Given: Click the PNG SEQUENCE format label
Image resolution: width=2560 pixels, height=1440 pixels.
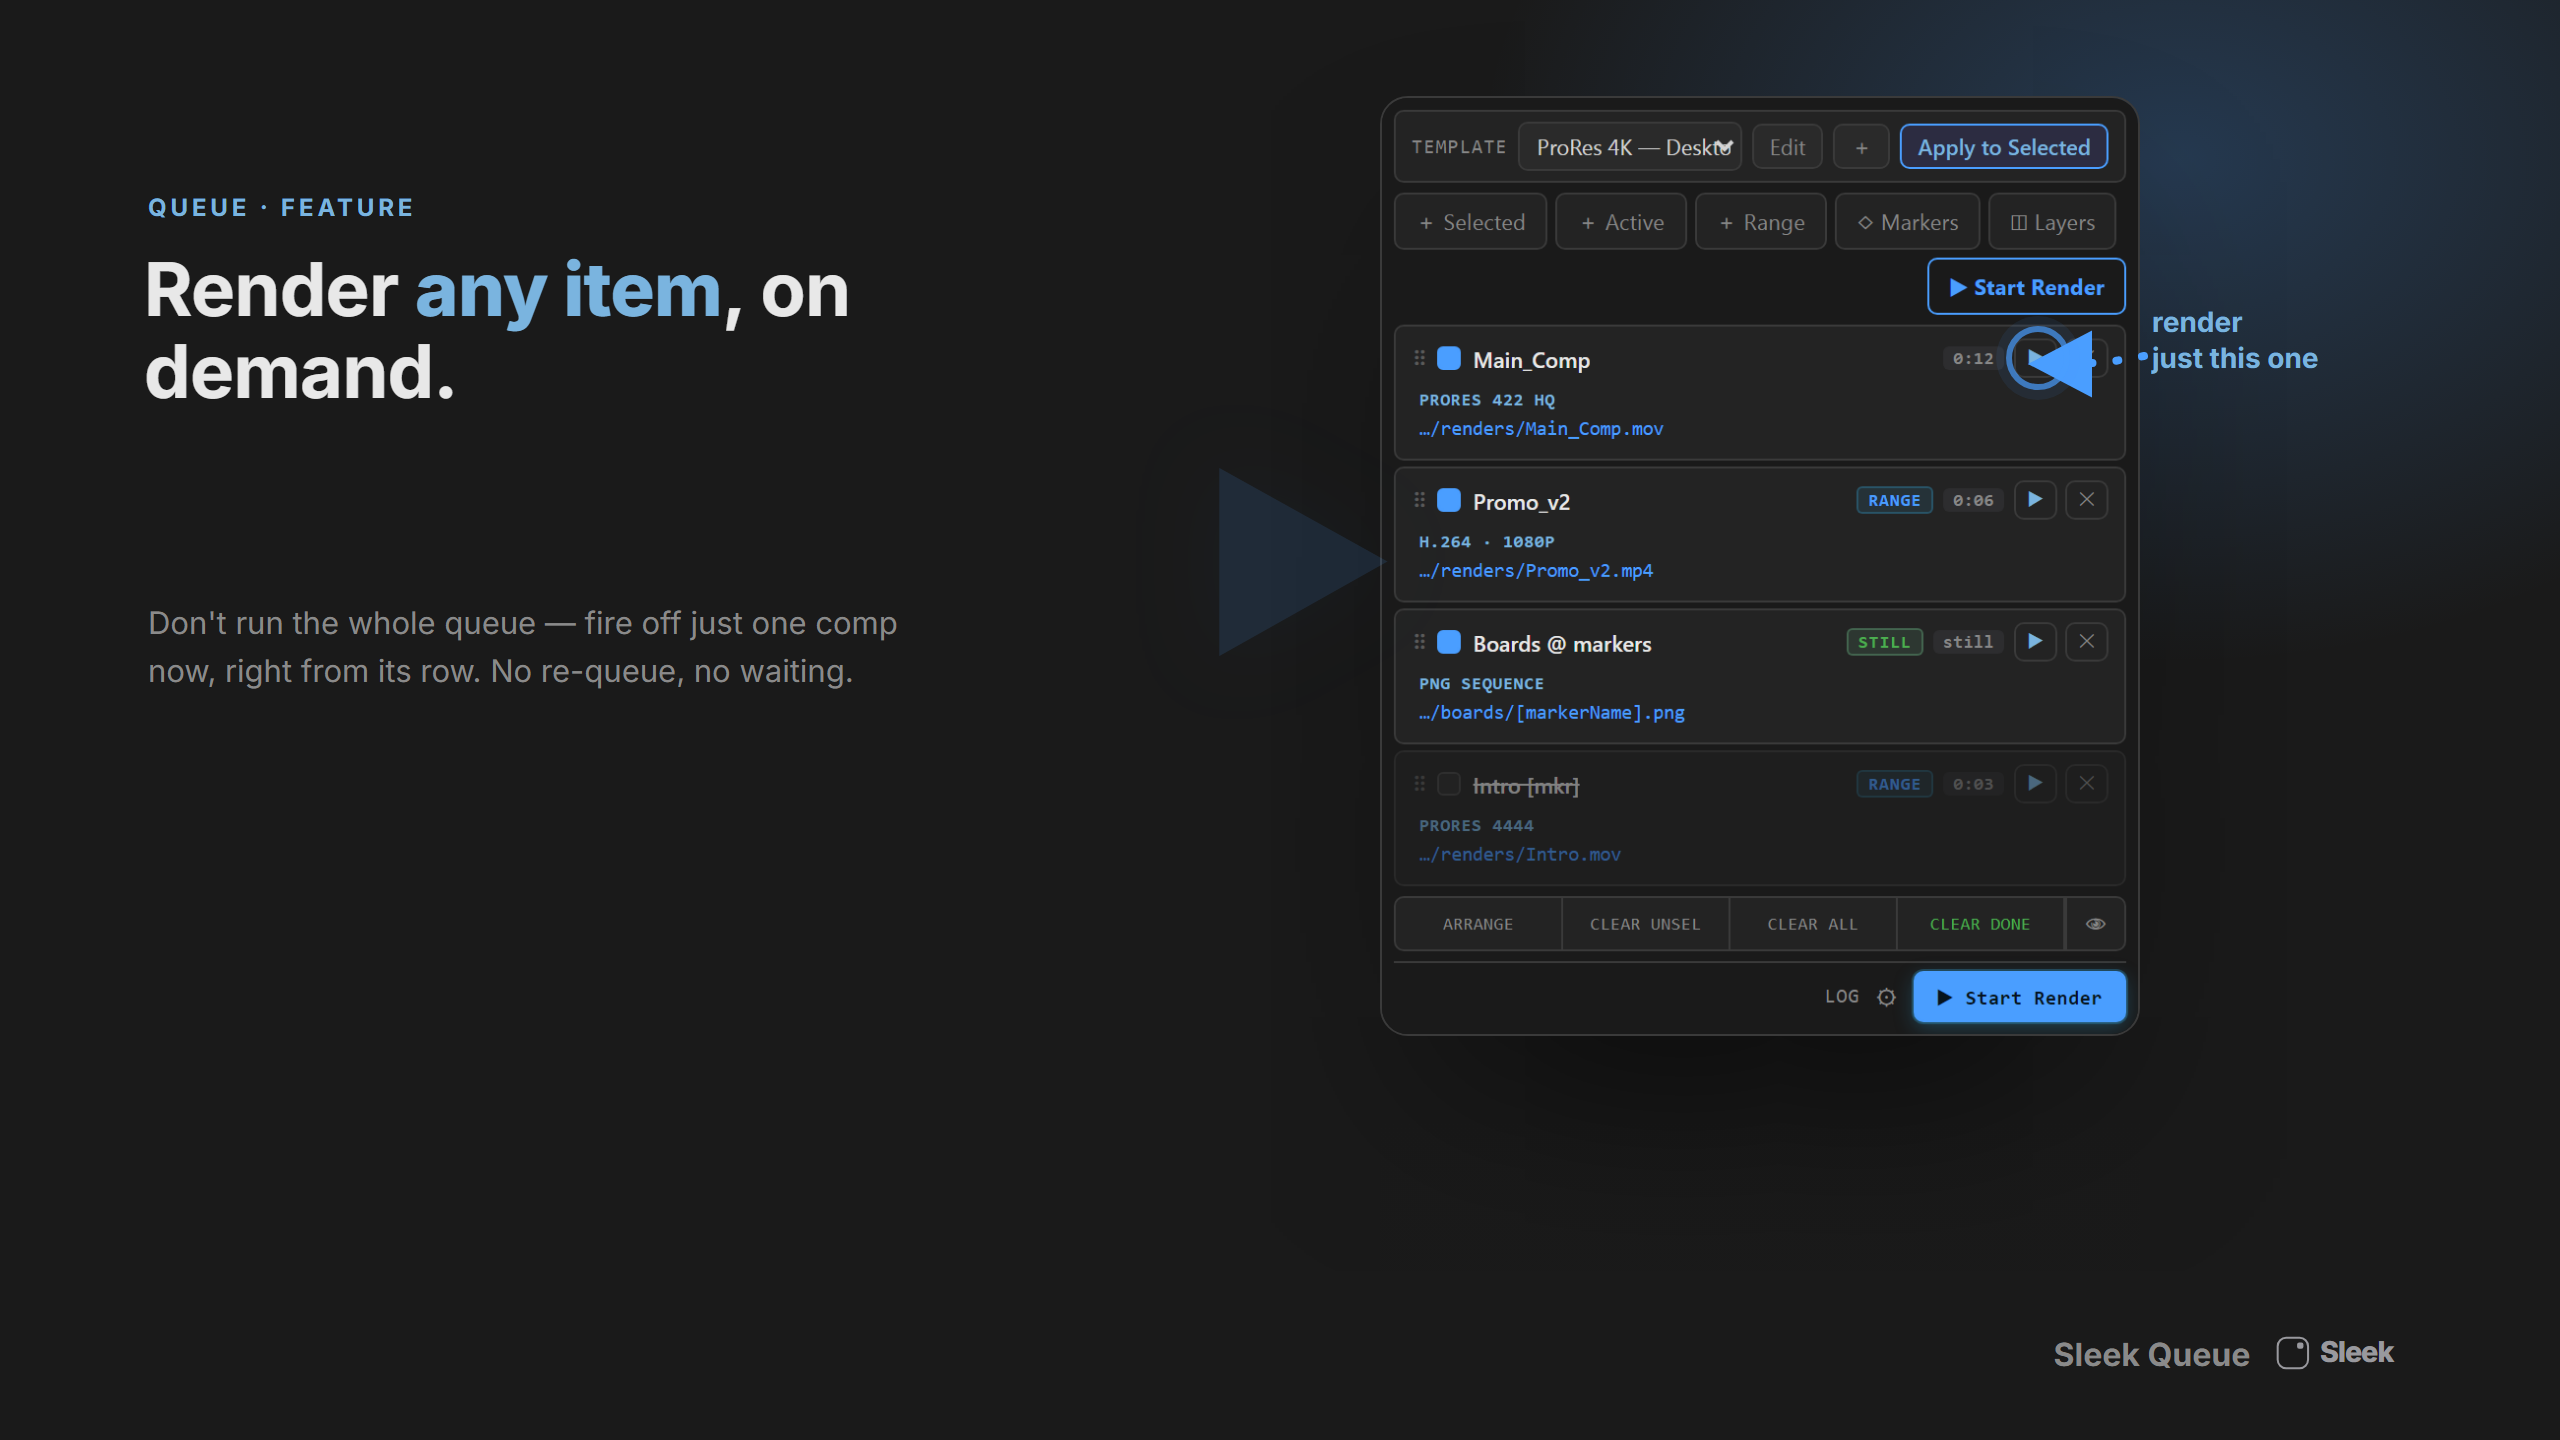Looking at the screenshot, I should coord(1481,684).
